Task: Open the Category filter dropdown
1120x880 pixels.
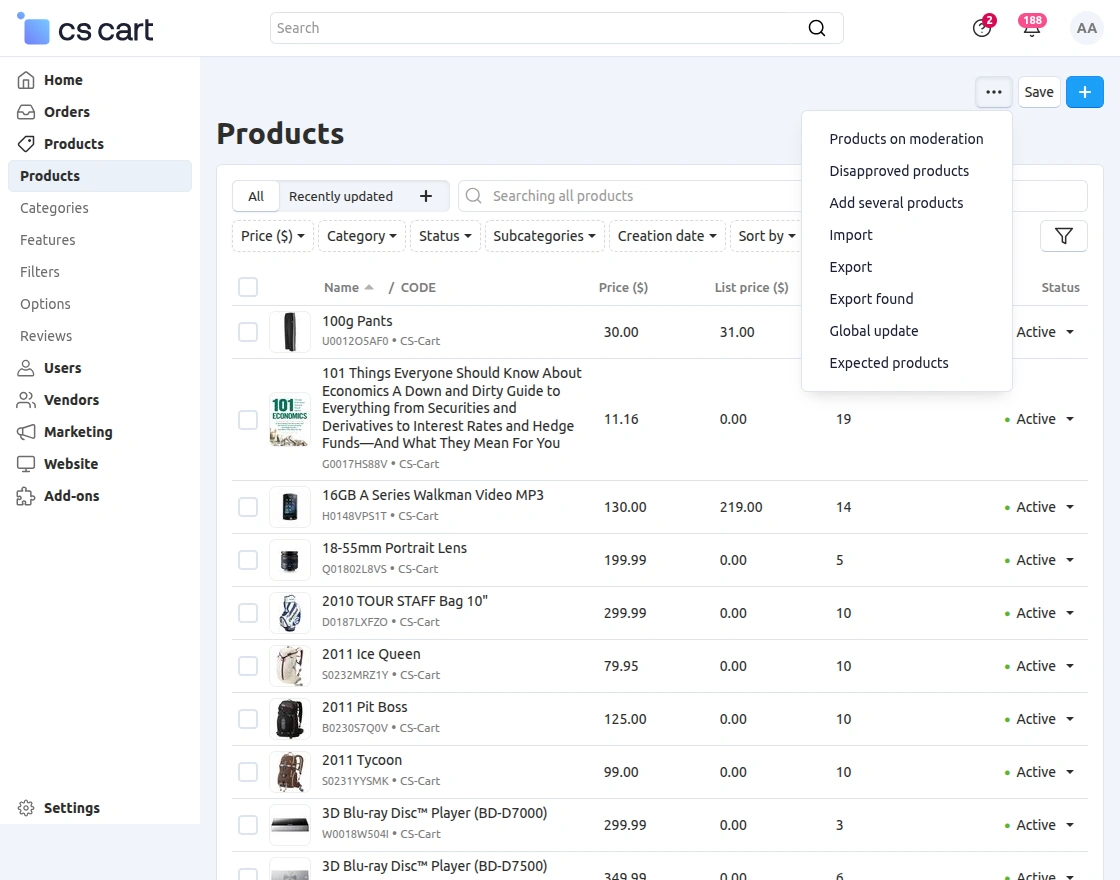Action: click(361, 236)
